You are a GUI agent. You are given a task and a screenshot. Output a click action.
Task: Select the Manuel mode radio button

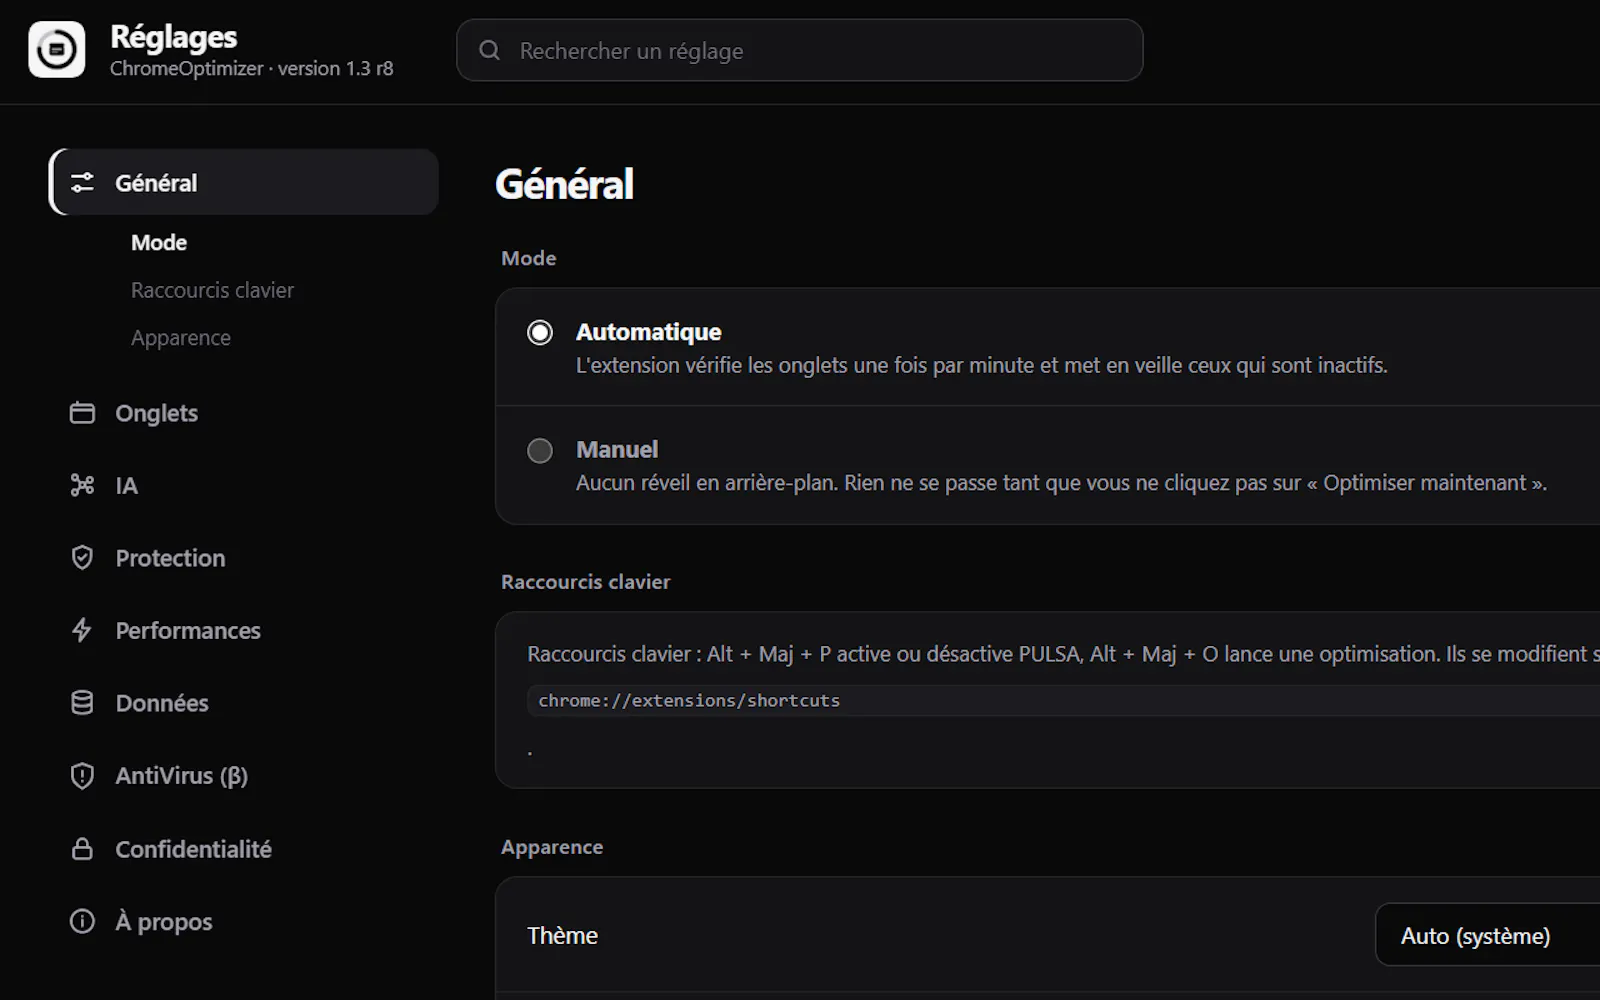(x=540, y=450)
